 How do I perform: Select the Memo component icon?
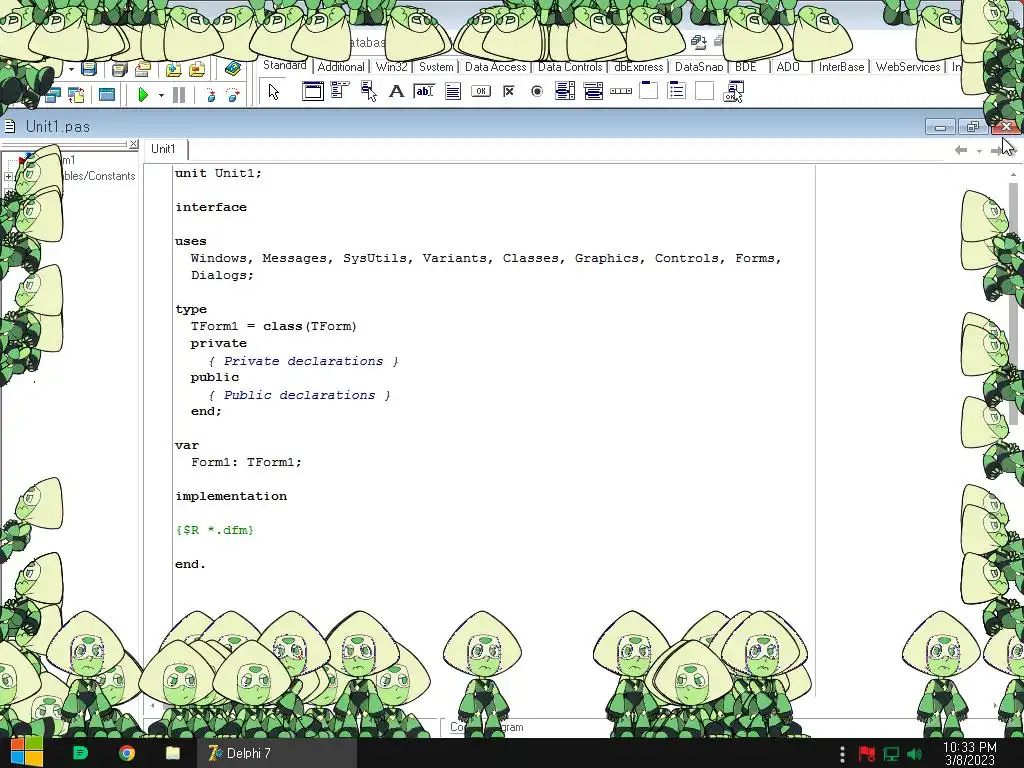pyautogui.click(x=453, y=91)
